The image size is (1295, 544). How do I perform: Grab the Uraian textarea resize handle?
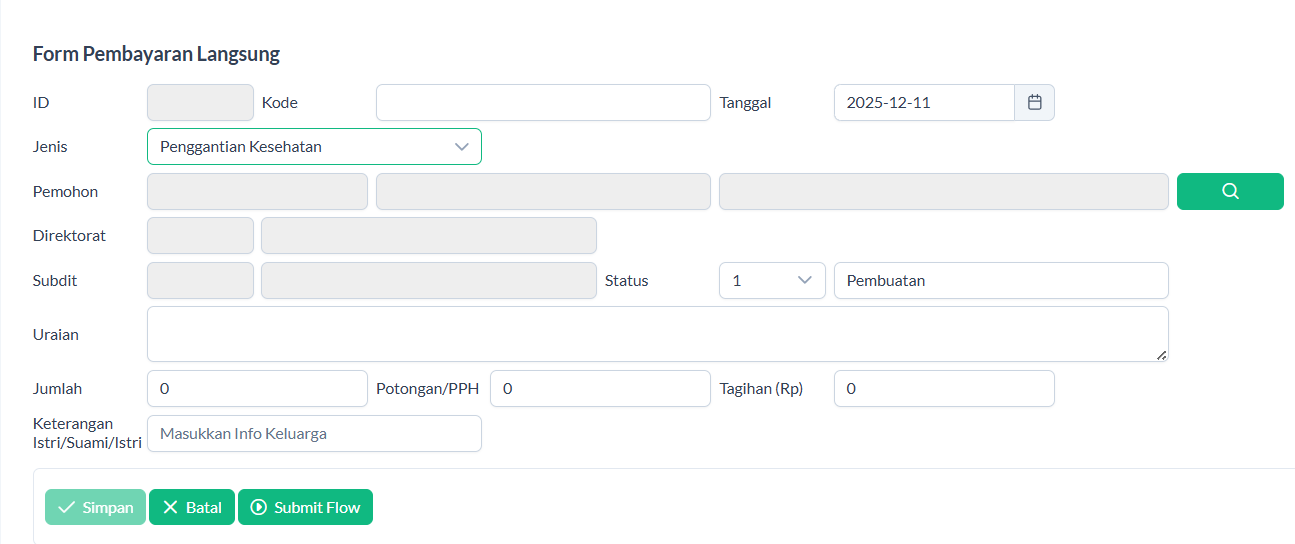pyautogui.click(x=1161, y=354)
